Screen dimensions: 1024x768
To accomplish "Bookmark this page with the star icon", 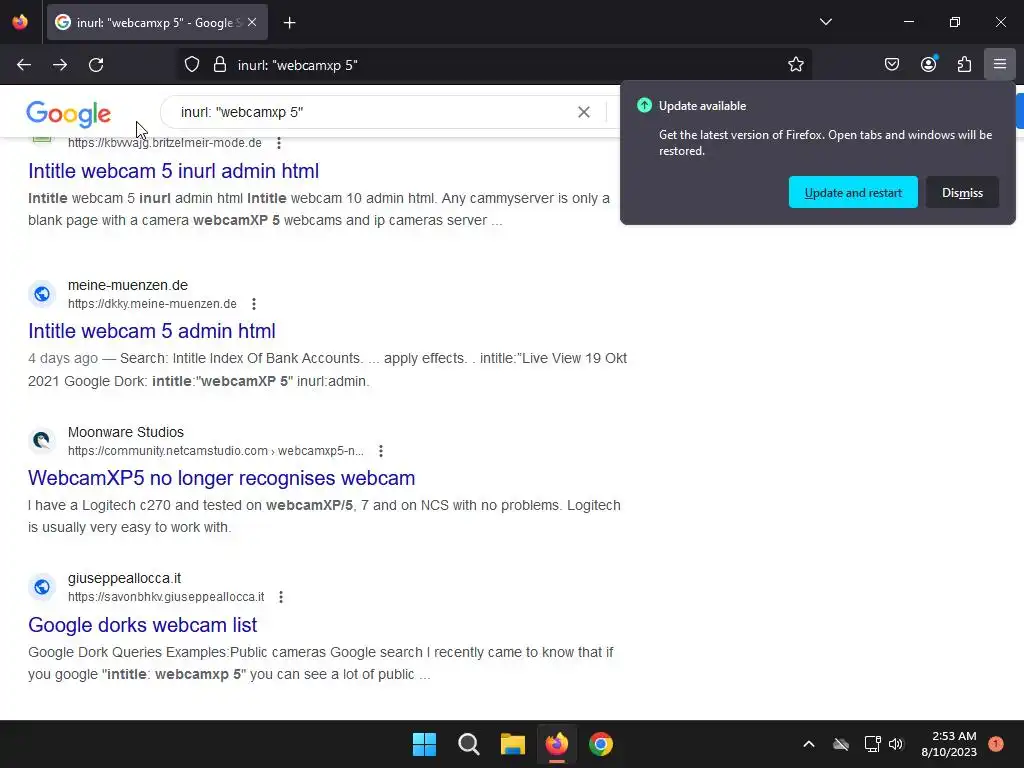I will 795,65.
